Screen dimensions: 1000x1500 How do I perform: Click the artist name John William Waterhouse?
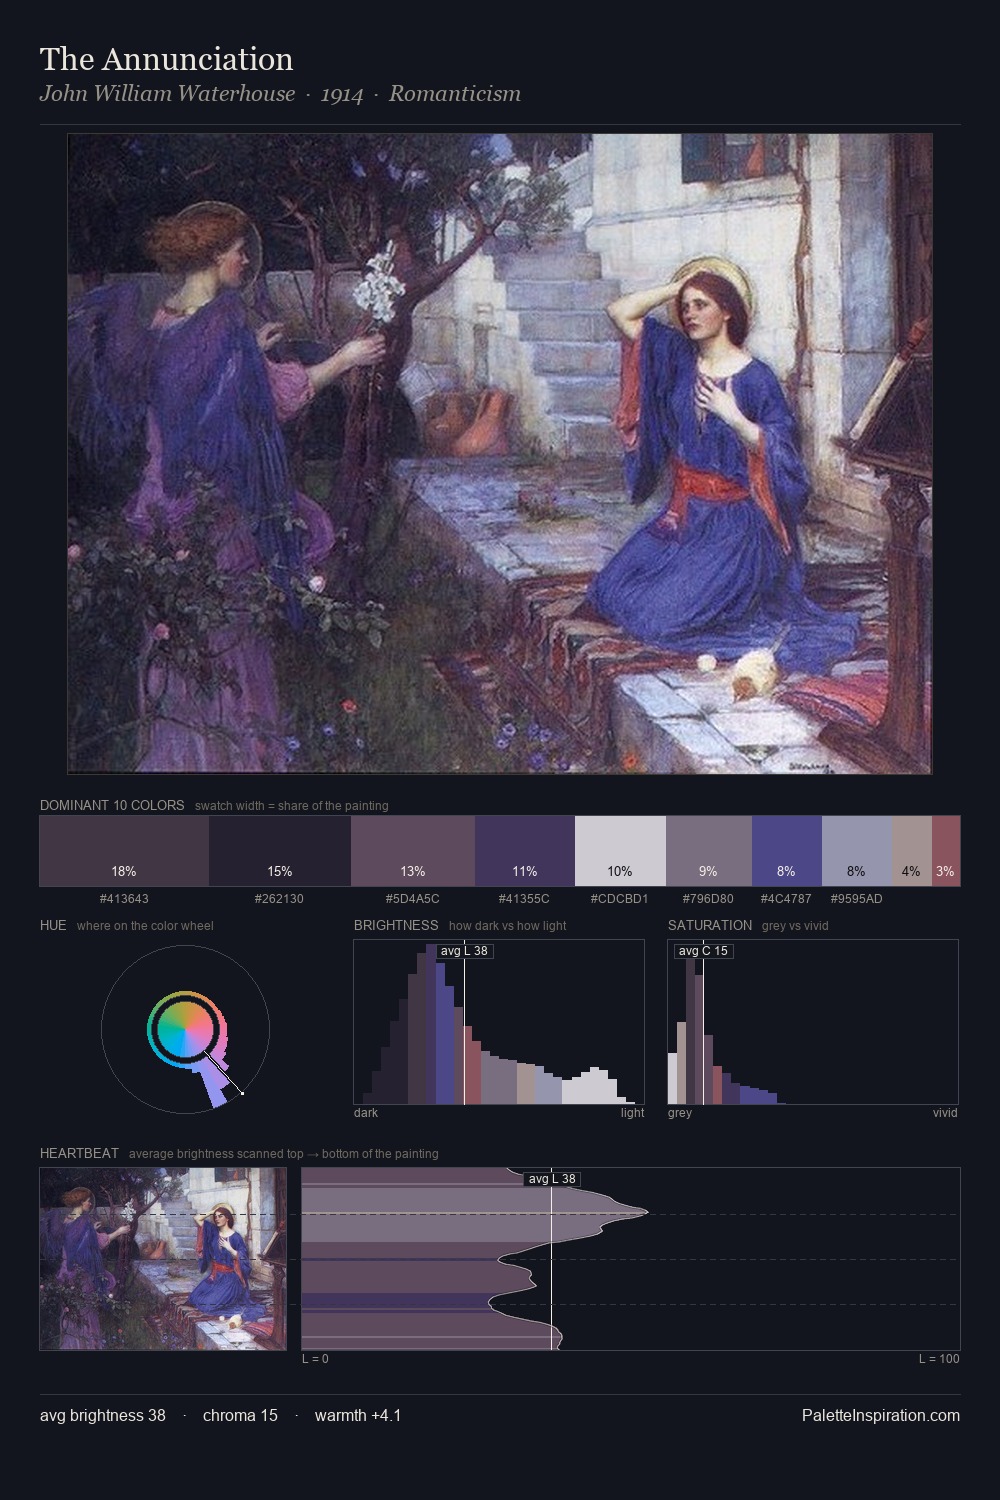[x=168, y=94]
